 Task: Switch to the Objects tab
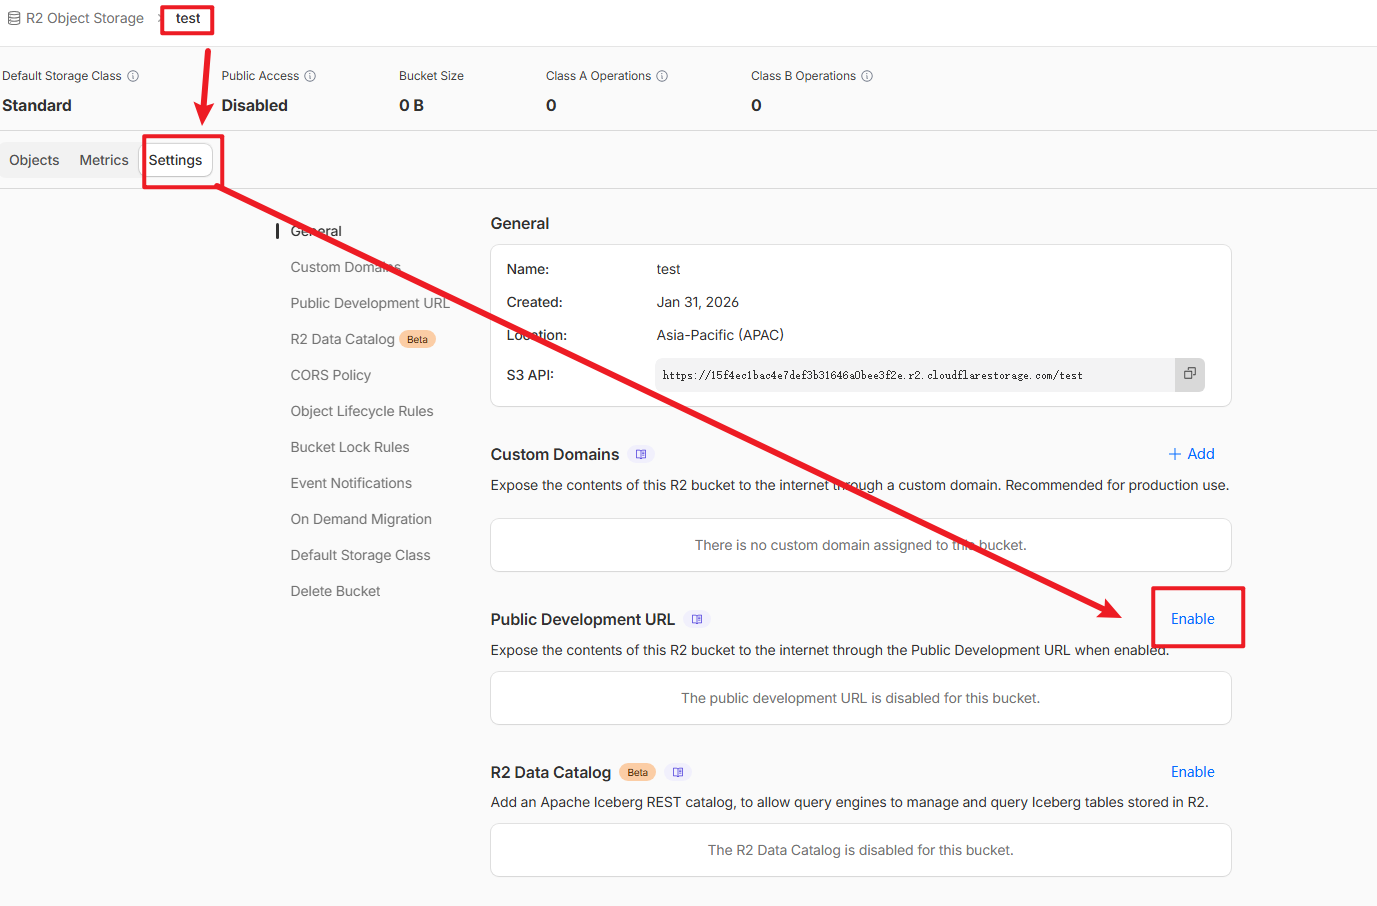tap(34, 160)
